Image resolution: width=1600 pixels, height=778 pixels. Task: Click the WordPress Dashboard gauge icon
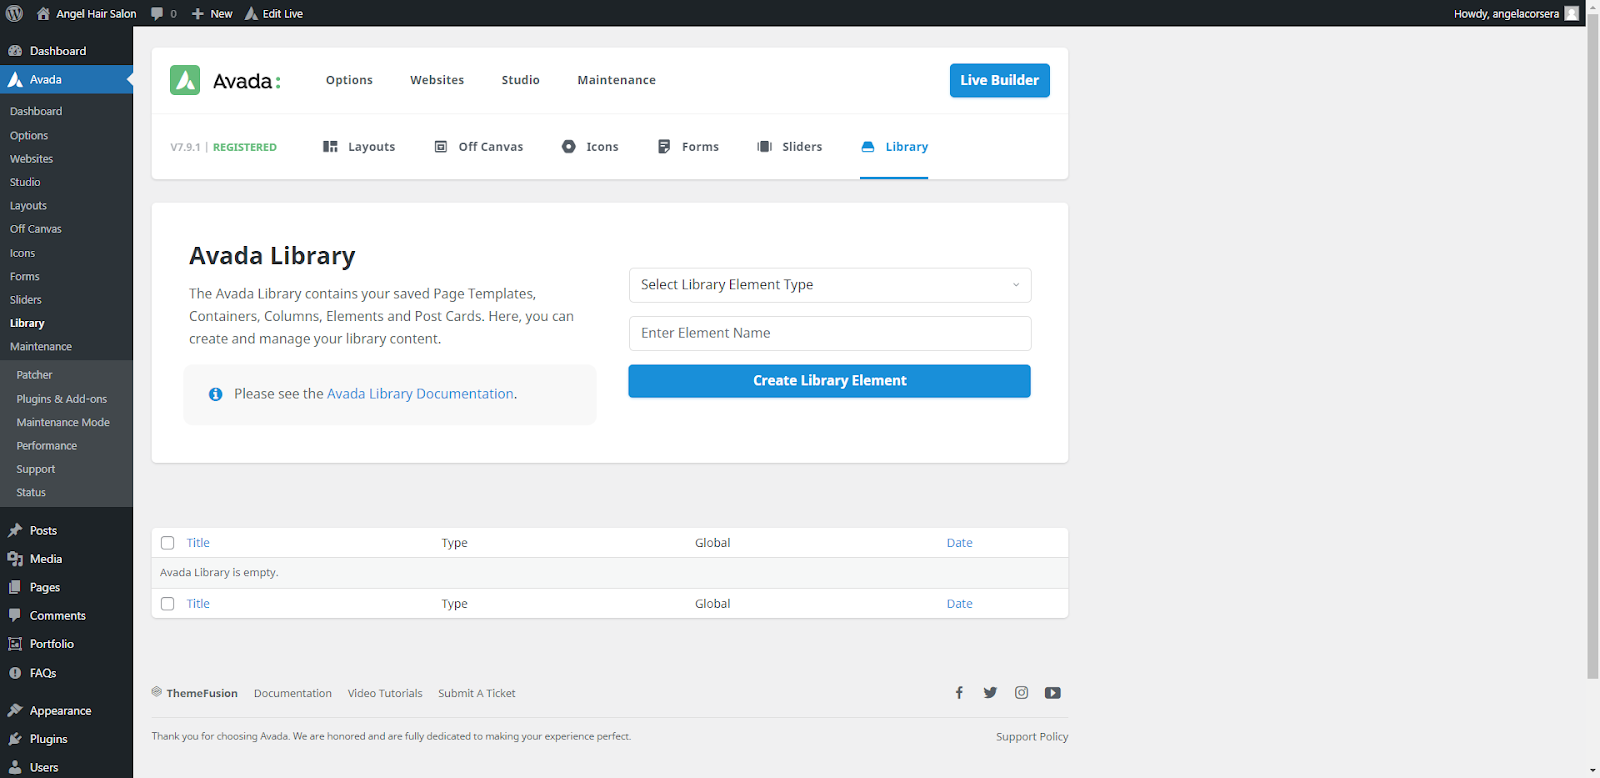pos(15,51)
